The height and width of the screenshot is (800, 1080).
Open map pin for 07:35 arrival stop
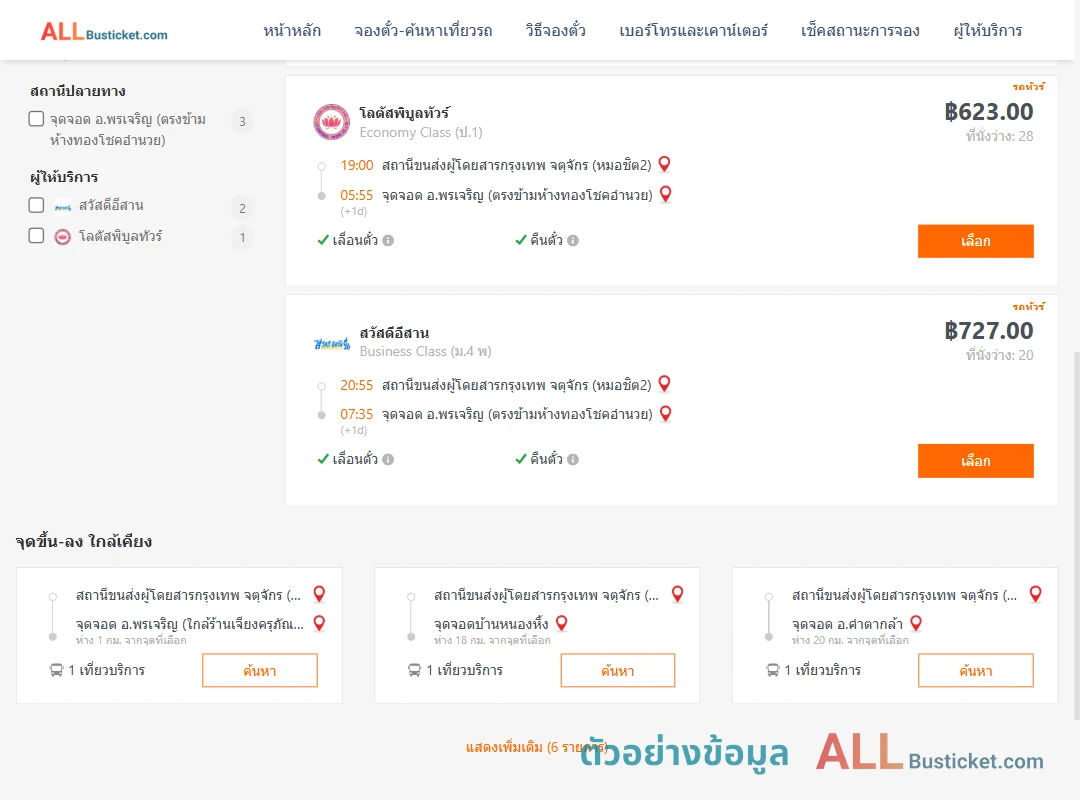coord(666,413)
